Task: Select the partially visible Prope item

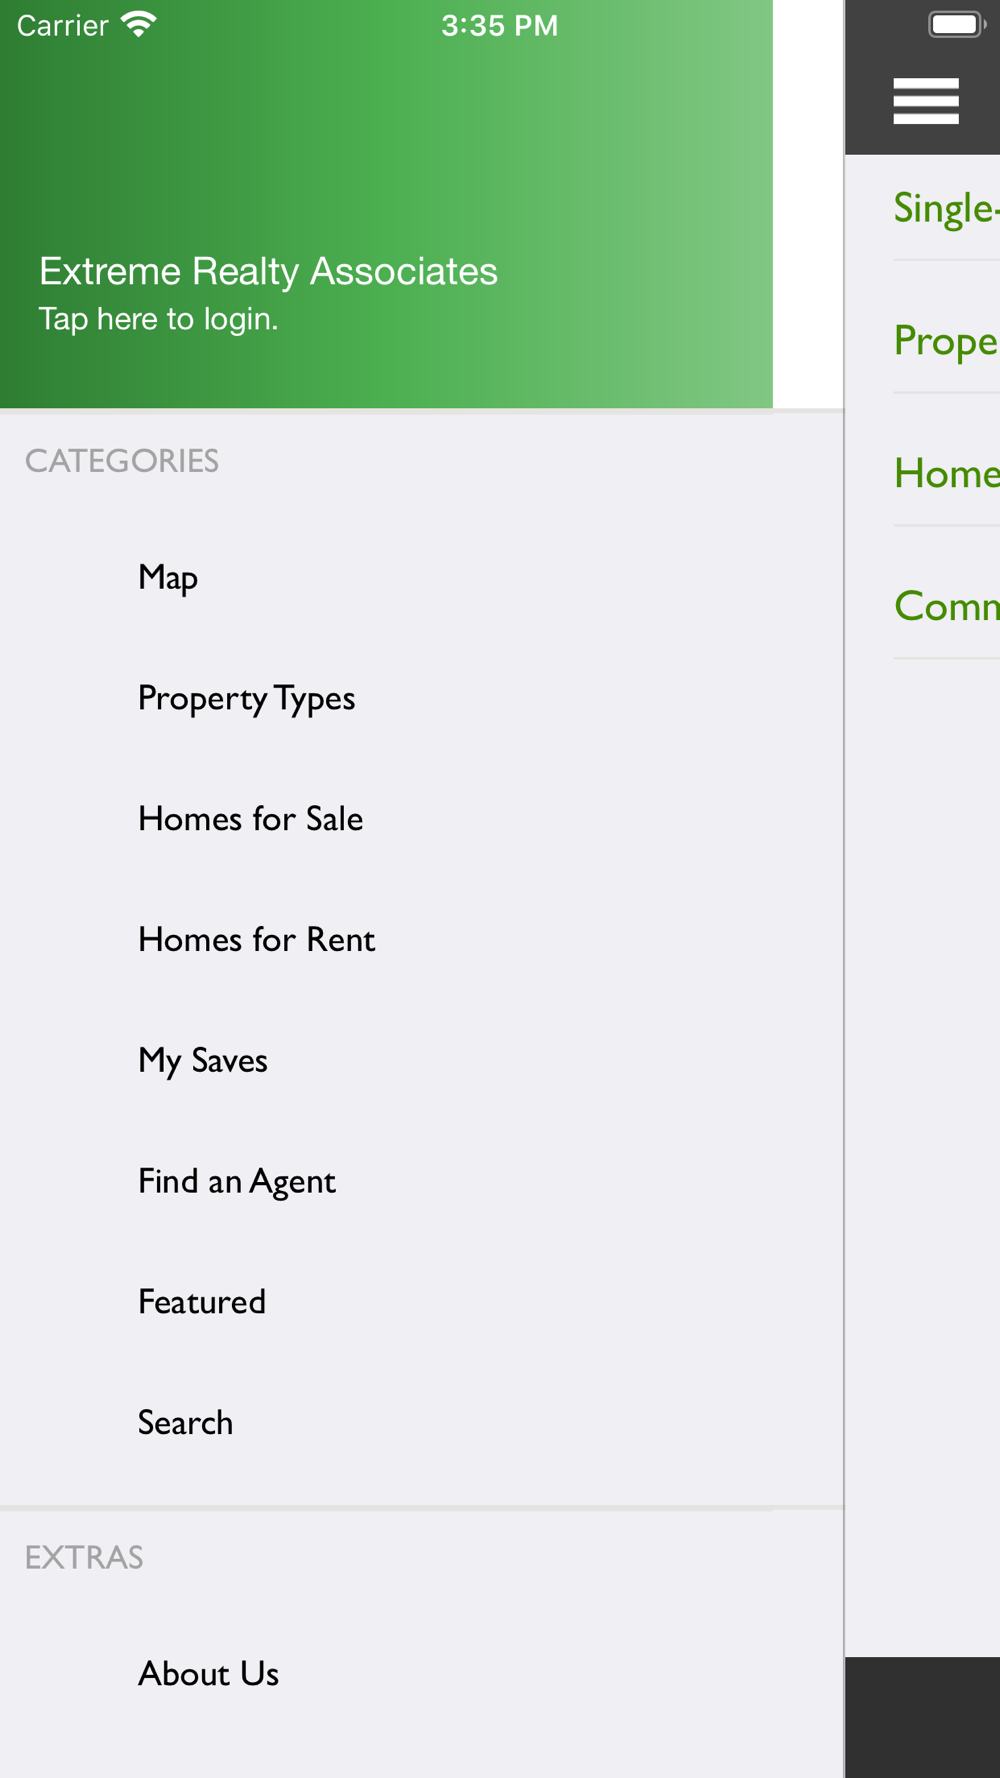Action: tap(946, 341)
